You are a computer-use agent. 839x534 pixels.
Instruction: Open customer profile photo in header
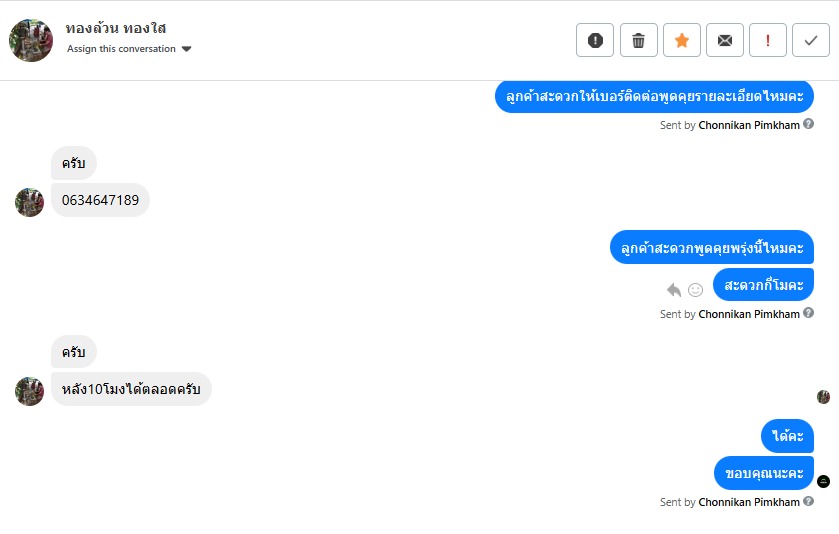[x=31, y=40]
